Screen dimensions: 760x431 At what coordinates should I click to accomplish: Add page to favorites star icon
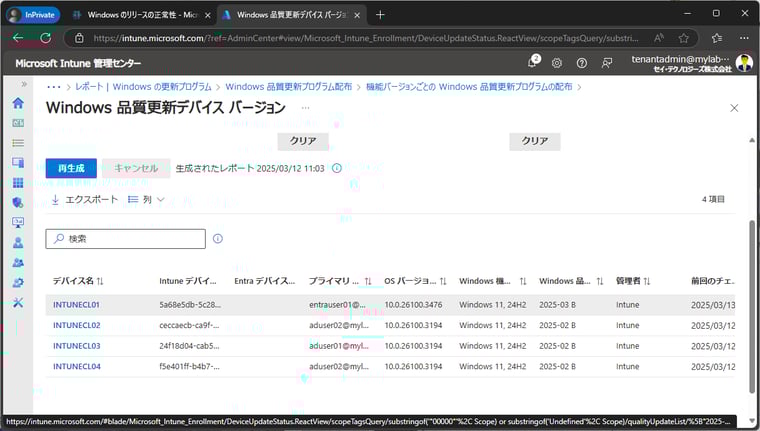[683, 38]
